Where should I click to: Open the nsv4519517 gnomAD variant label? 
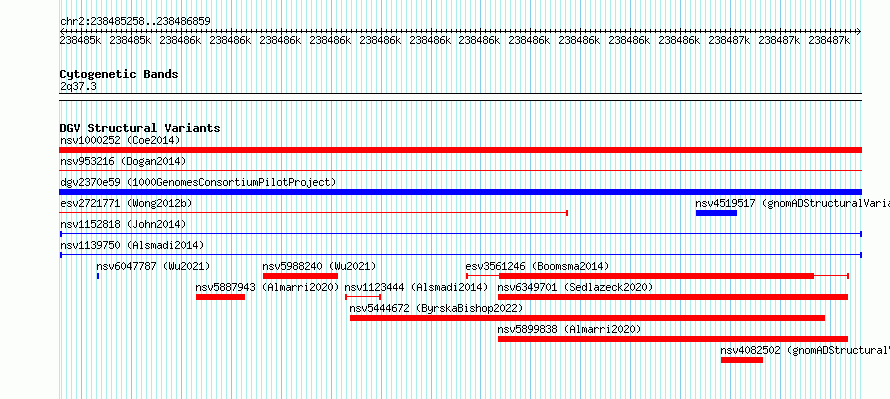click(x=792, y=203)
